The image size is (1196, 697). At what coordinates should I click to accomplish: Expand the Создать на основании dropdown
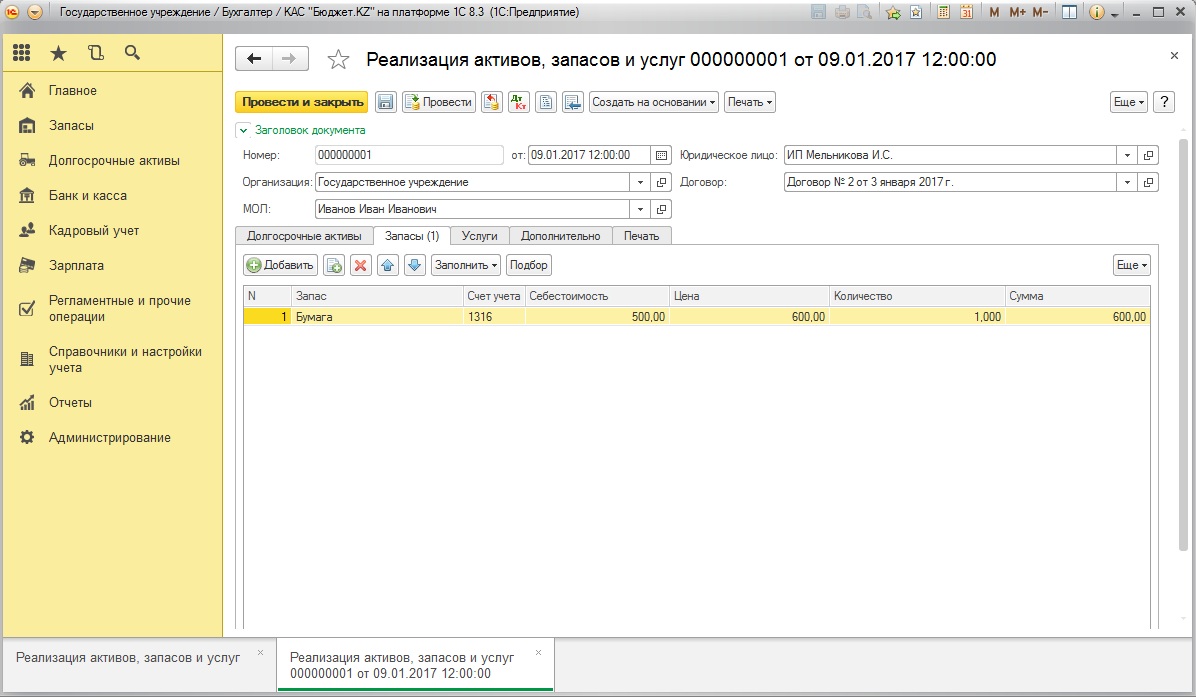[654, 102]
